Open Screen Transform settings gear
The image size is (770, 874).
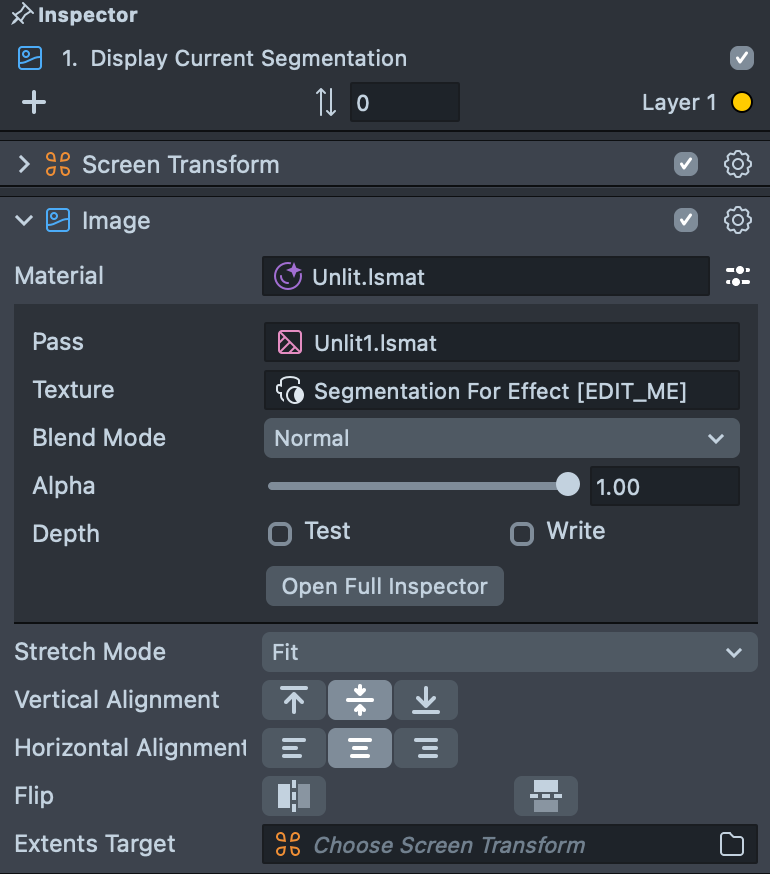click(x=737, y=165)
